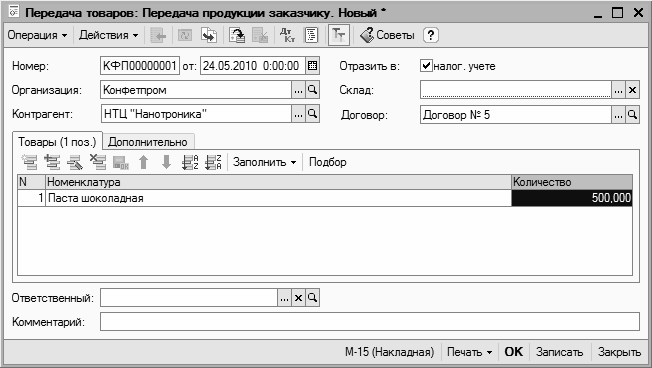Viewport: 652px width, 368px height.
Task: Open the Операция dropdown menu
Action: click(37, 35)
